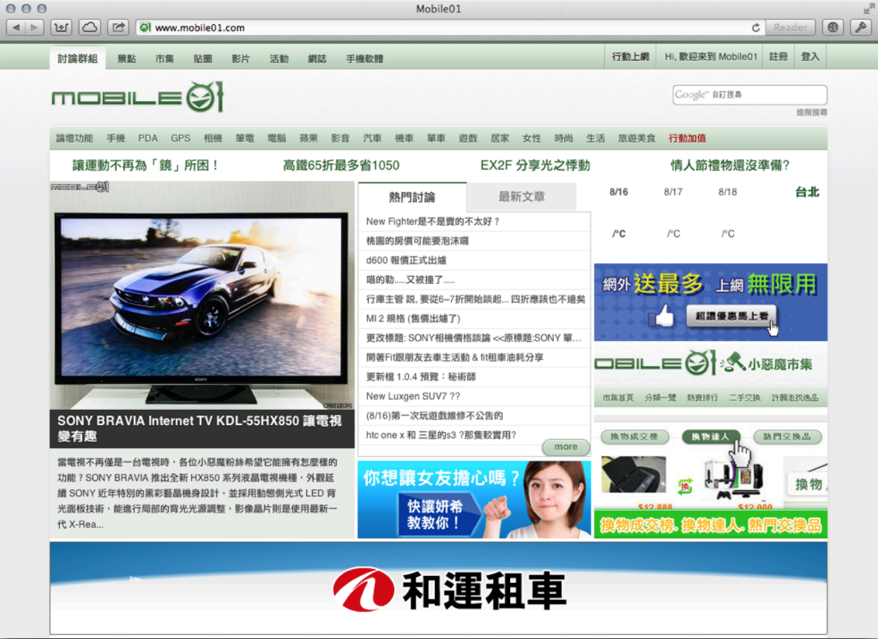
Task: Open 市集 in the top navigation
Action: click(x=165, y=58)
